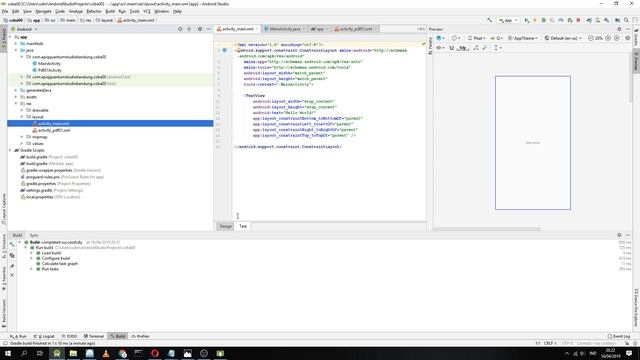Switch to the activity_pdf01.xml editor tab
Screen dimensions: 640x360
coord(356,29)
